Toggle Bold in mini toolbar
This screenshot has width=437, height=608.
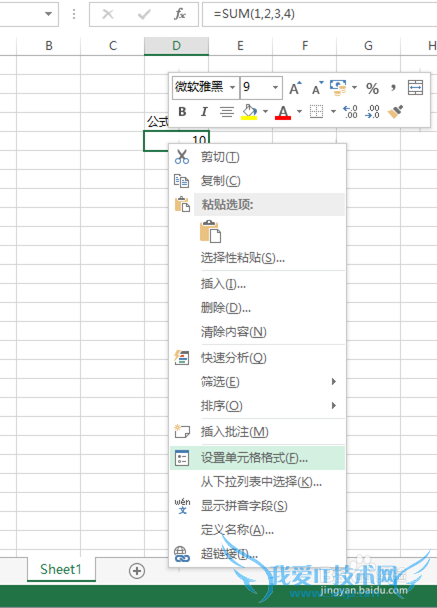182,112
